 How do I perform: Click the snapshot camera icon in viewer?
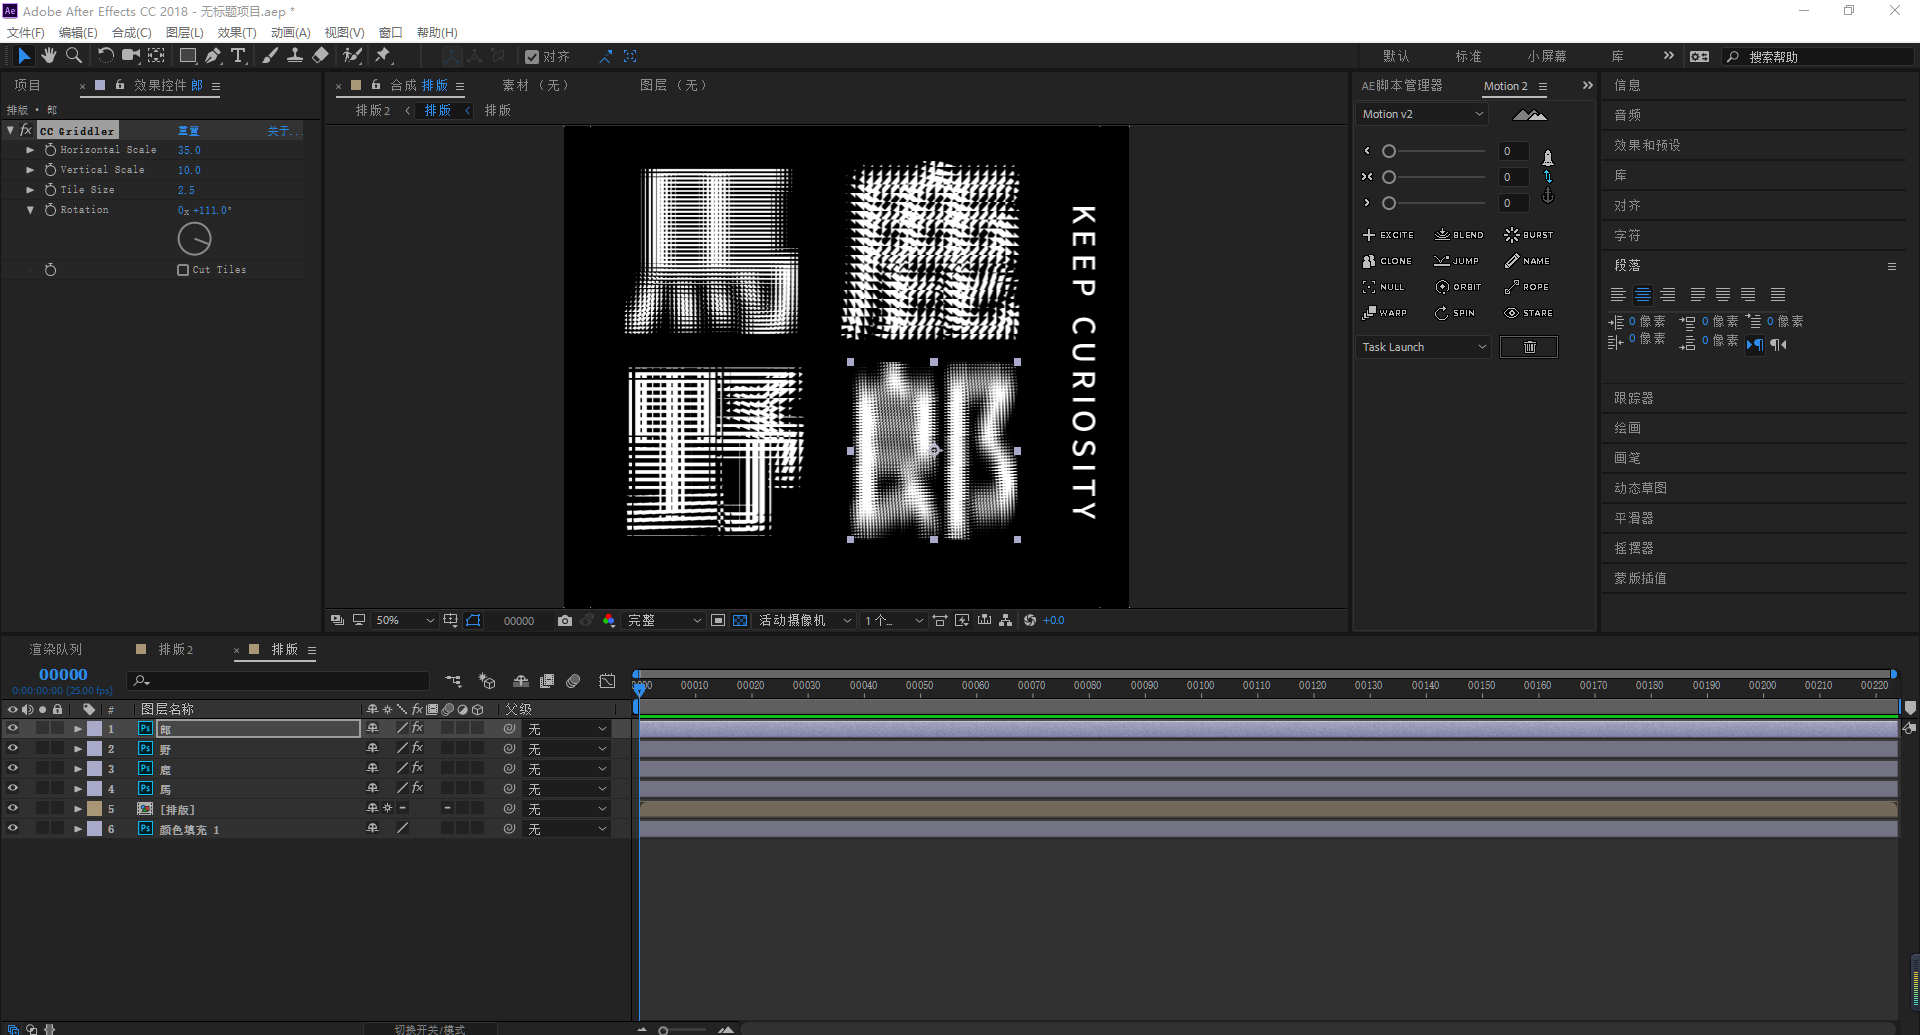tap(565, 621)
